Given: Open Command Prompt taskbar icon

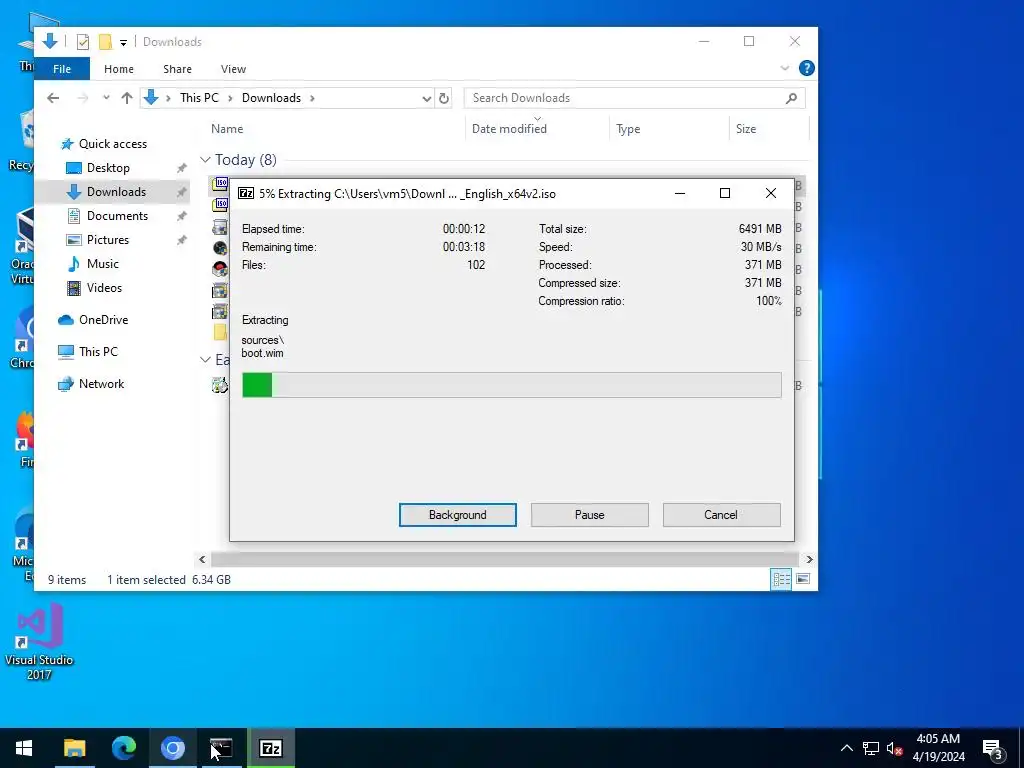Looking at the screenshot, I should tap(221, 748).
